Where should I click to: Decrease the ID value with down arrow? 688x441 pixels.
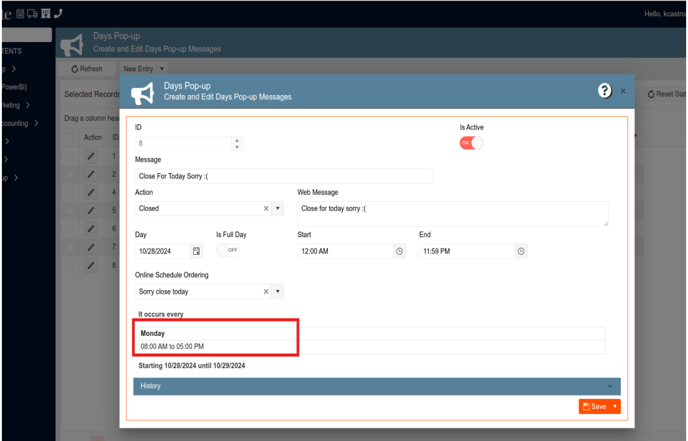click(237, 147)
